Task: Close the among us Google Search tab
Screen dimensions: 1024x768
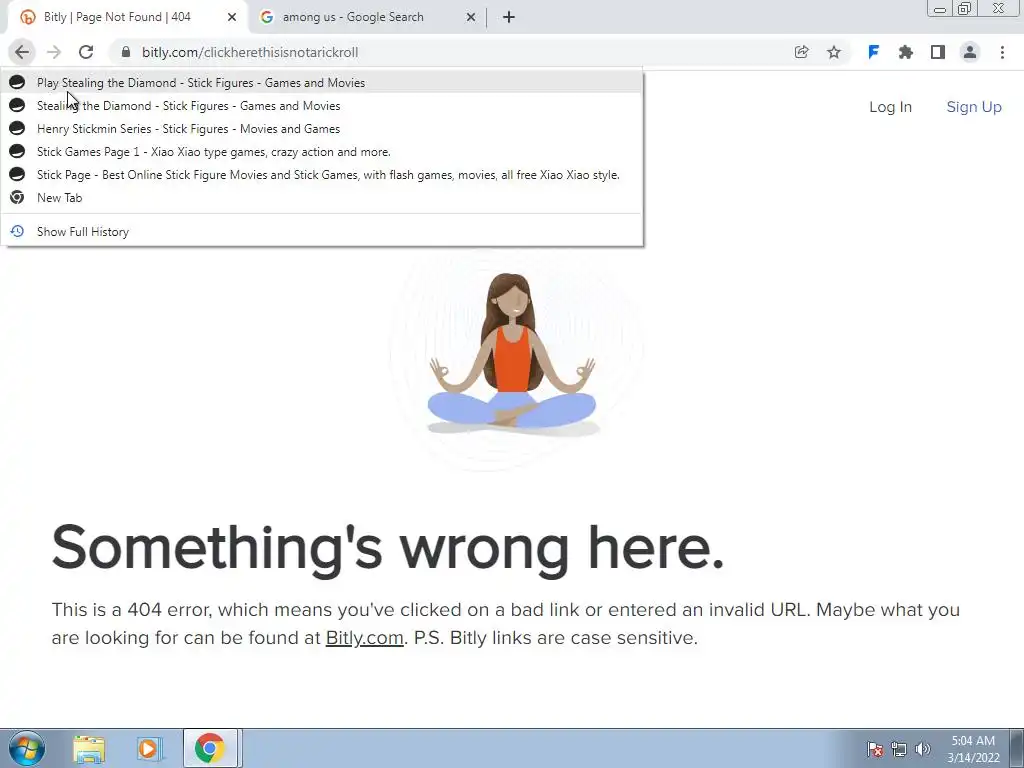Action: point(471,17)
